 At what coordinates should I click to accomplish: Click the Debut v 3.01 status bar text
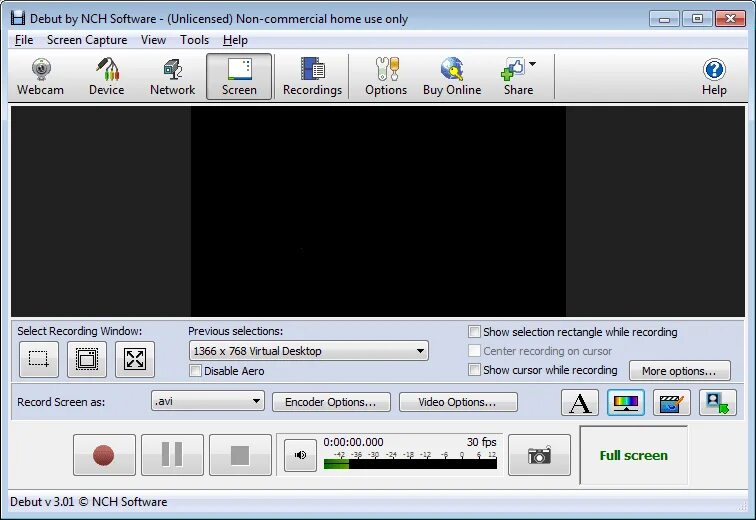[x=89, y=502]
